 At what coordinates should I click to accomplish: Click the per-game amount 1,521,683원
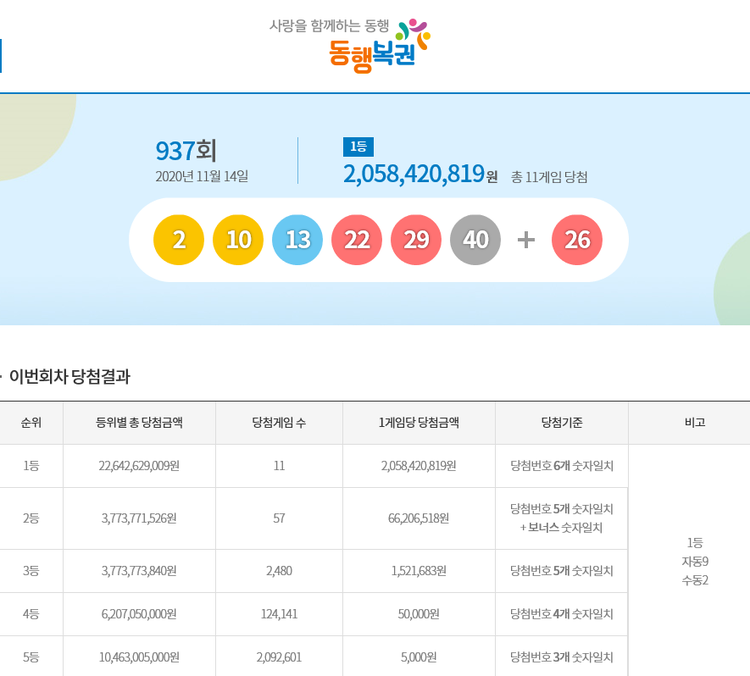pos(419,571)
